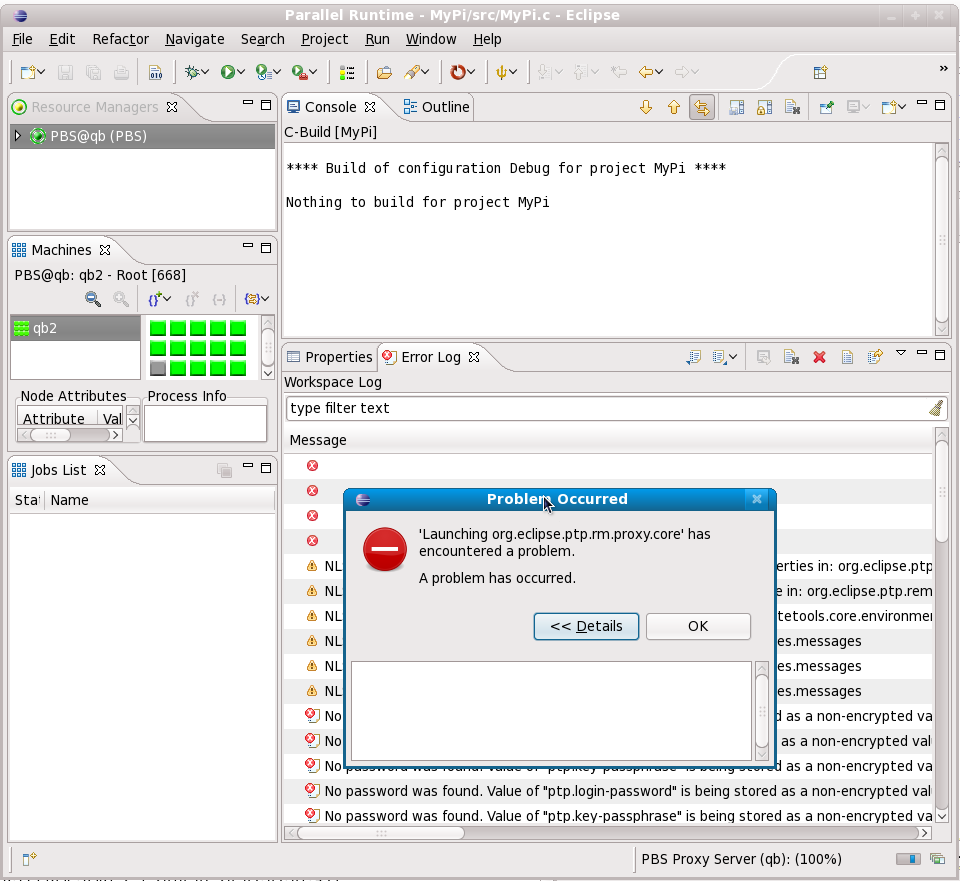Show the previous console with up arrow
Image resolution: width=960 pixels, height=881 pixels.
click(x=674, y=108)
